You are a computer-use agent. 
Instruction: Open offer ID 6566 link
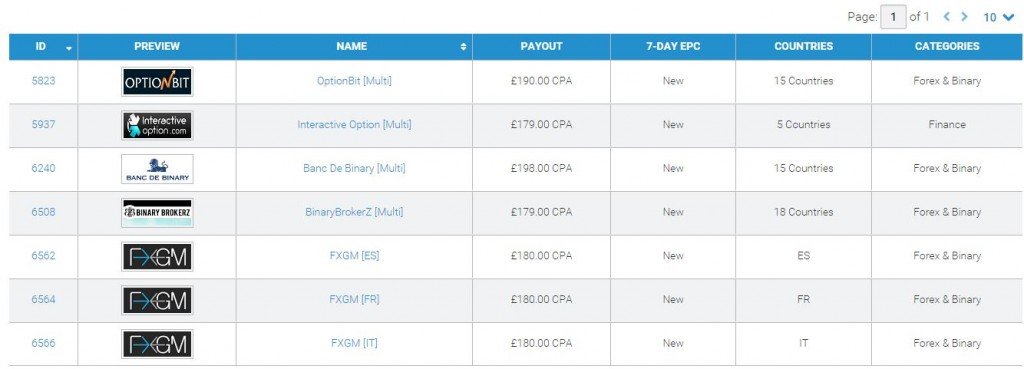pyautogui.click(x=43, y=344)
